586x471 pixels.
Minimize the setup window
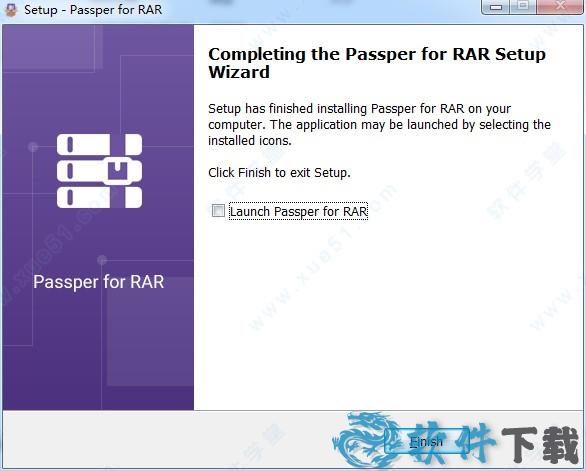click(496, 7)
